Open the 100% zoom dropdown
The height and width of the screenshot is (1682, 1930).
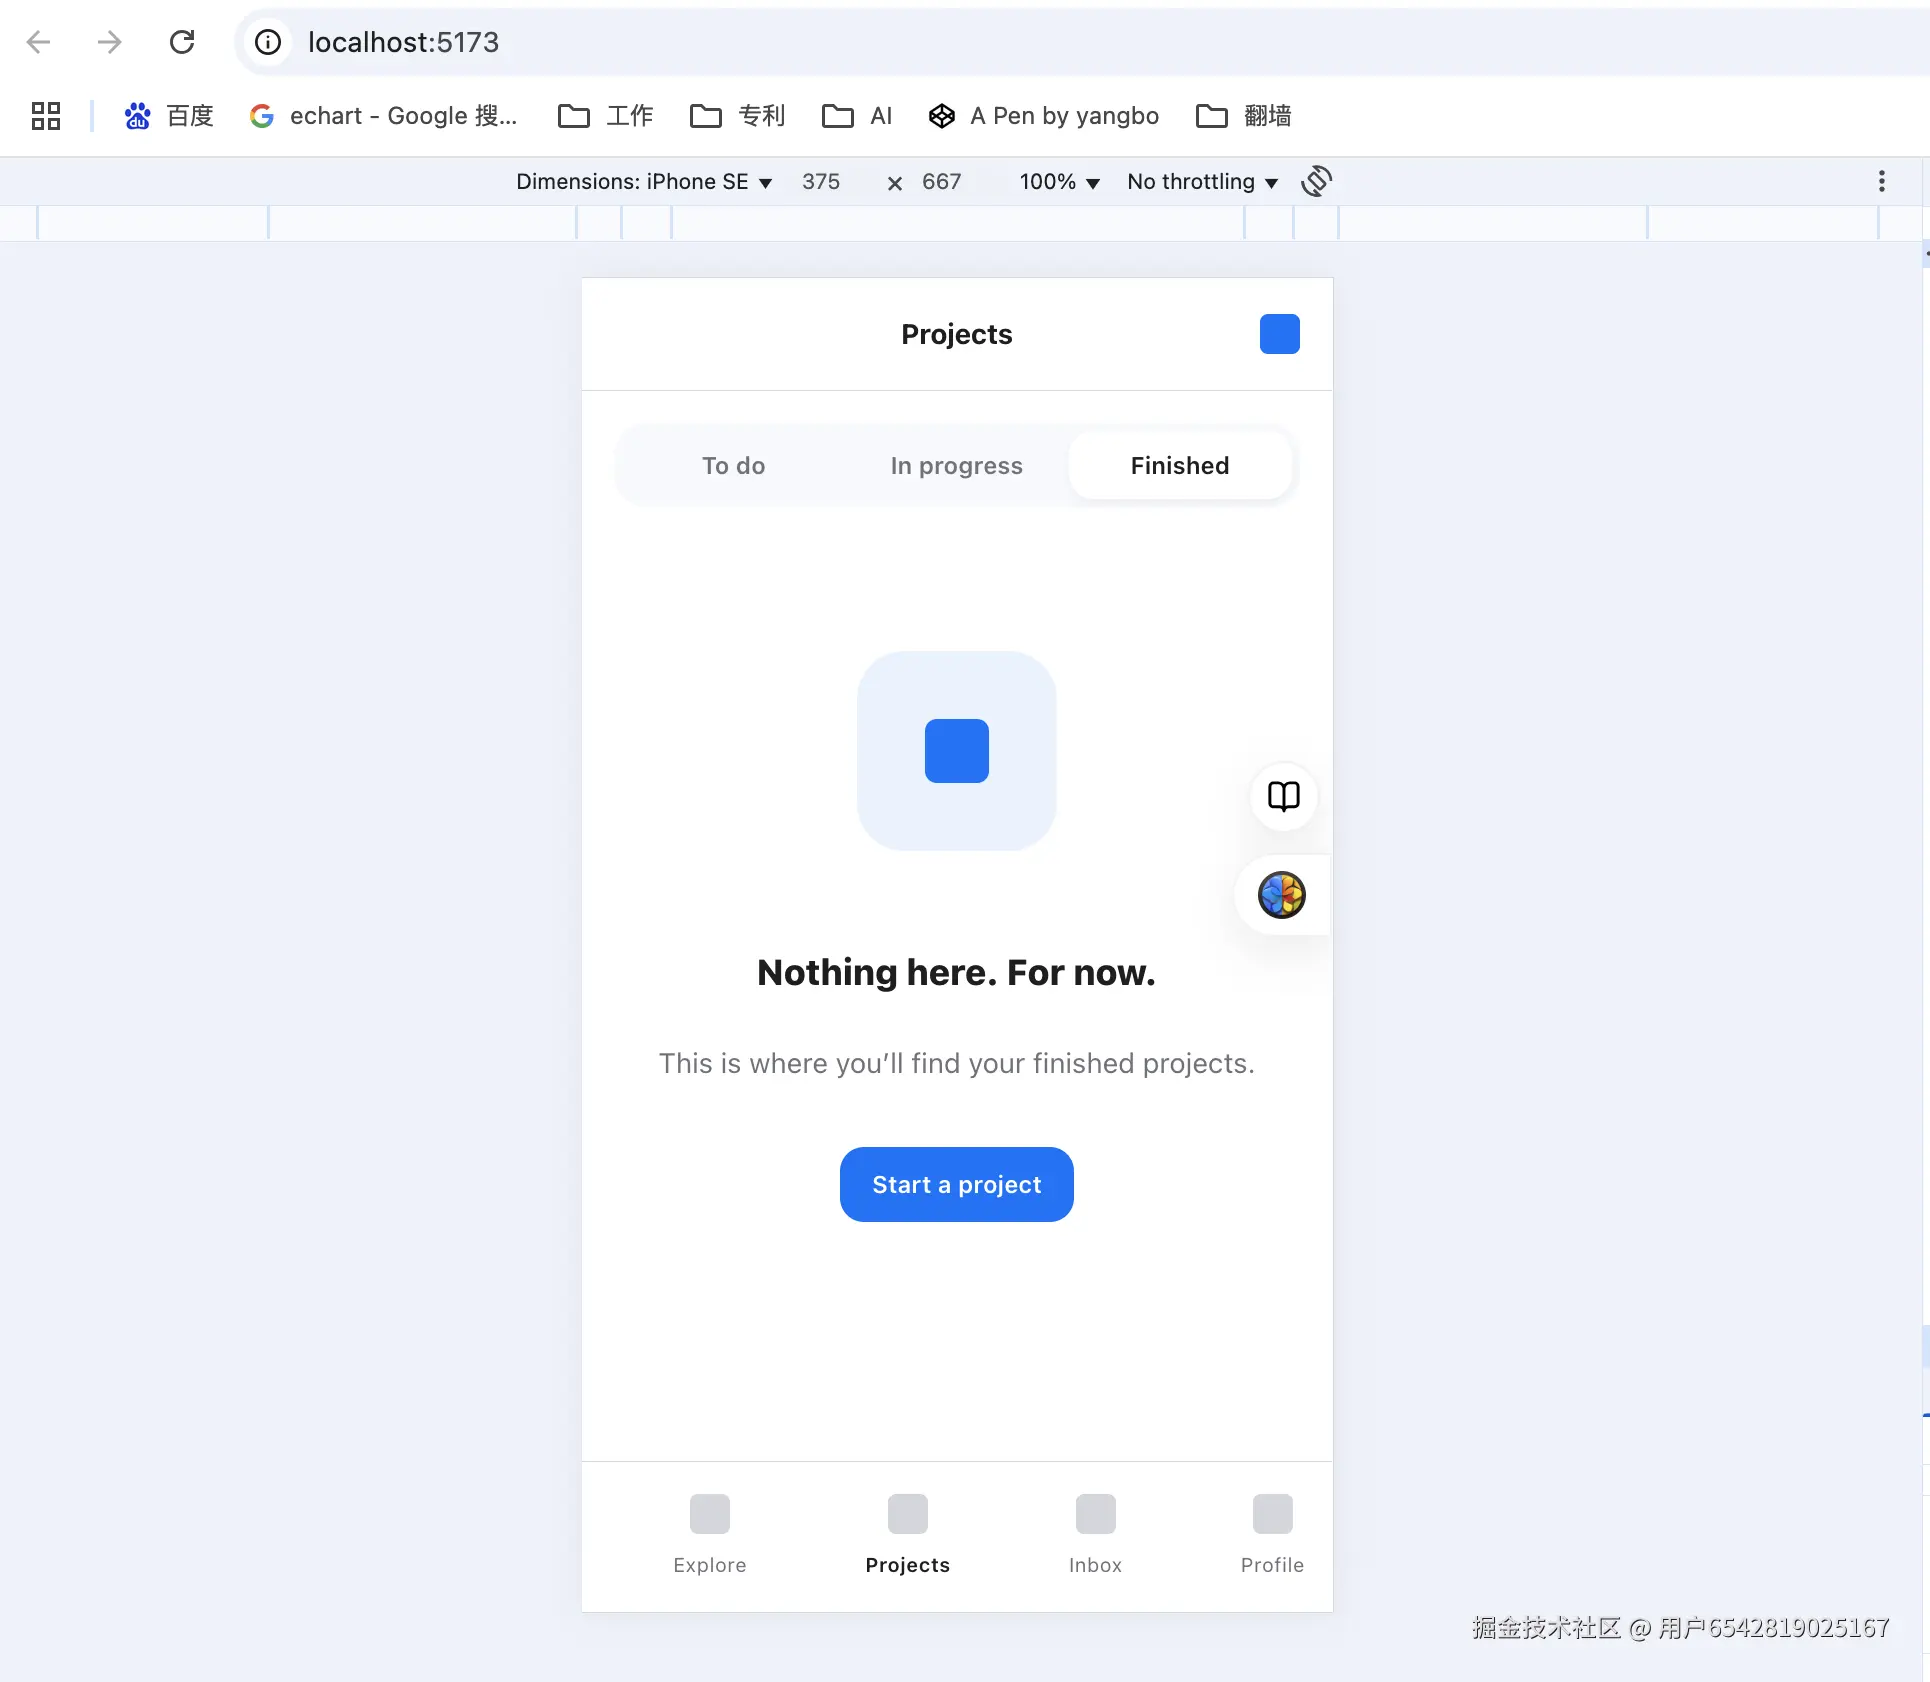(x=1059, y=181)
